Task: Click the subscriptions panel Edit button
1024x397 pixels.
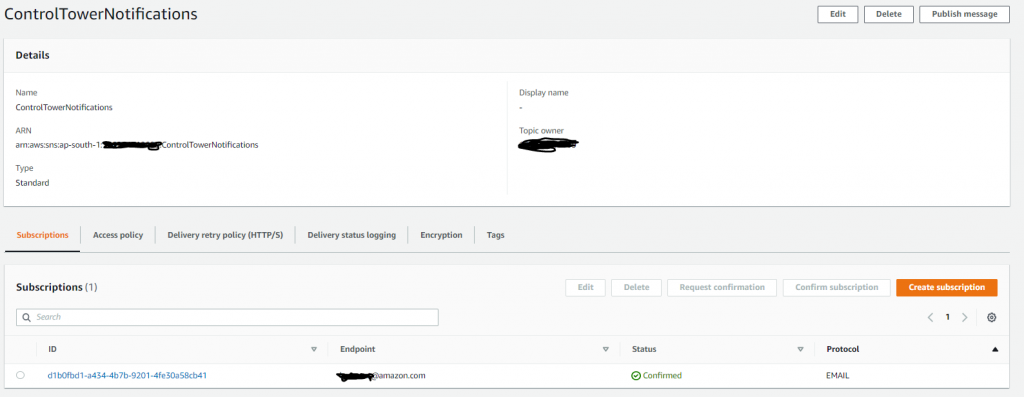Action: [x=585, y=287]
